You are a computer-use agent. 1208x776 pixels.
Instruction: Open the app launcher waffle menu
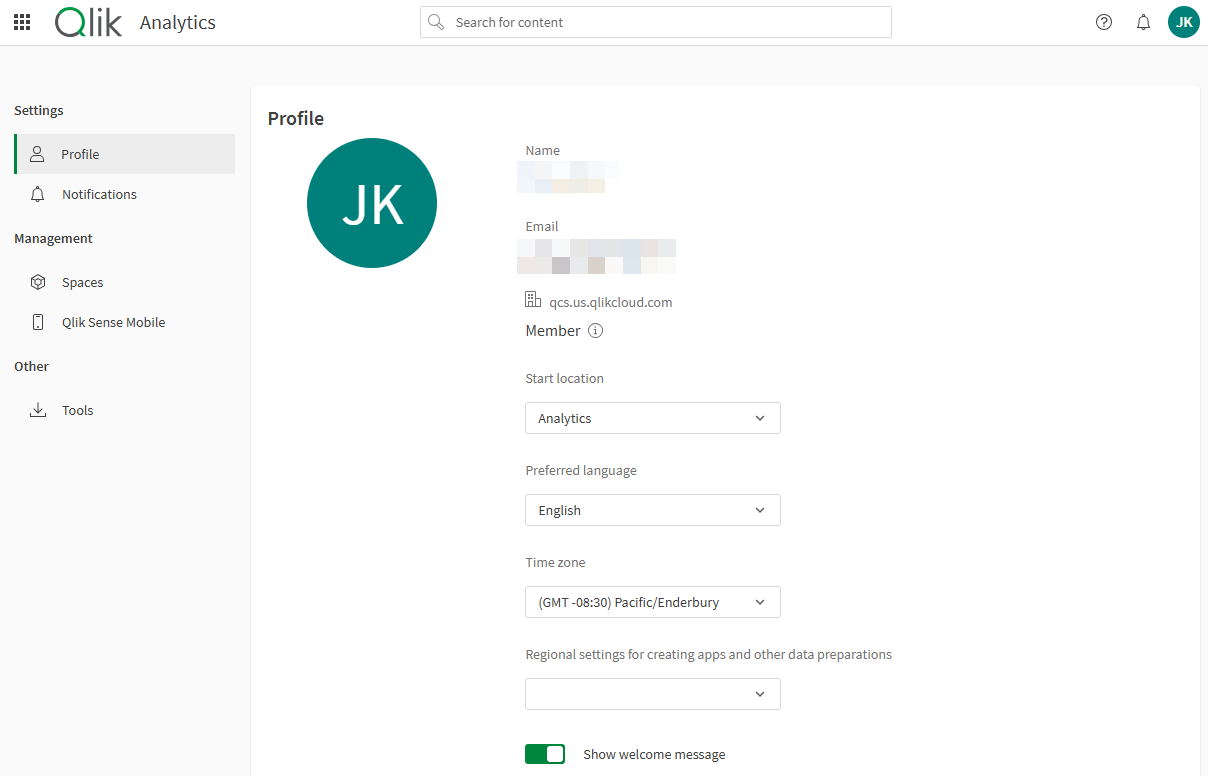(x=21, y=21)
